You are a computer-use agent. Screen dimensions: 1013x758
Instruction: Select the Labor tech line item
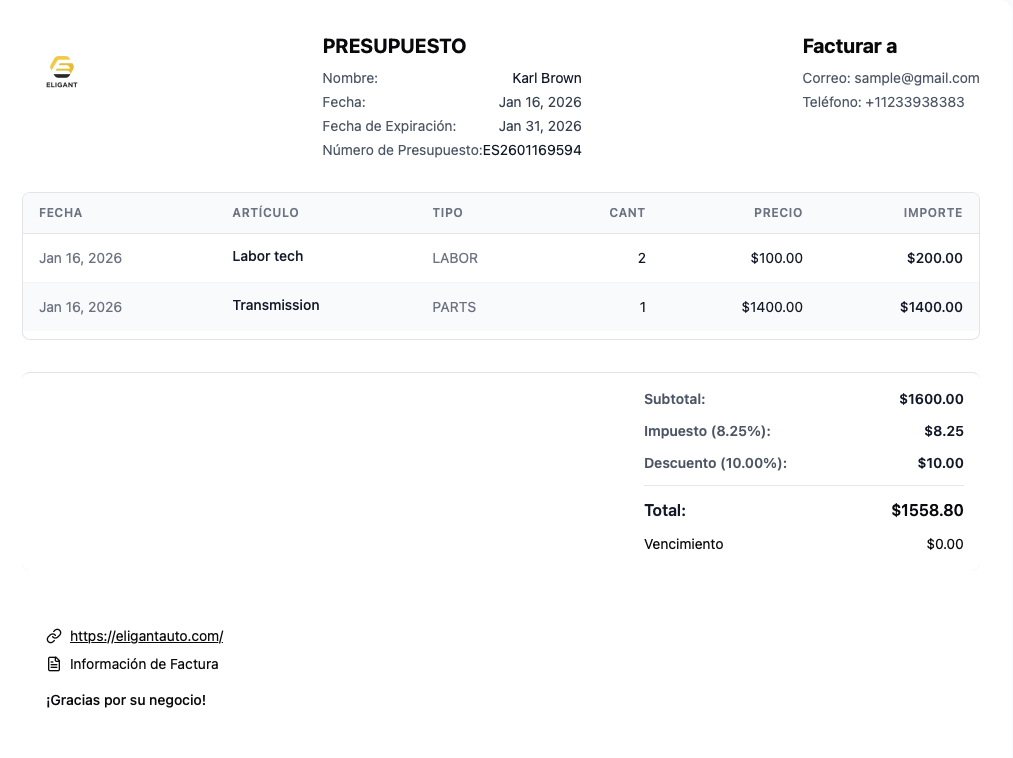tap(267, 256)
